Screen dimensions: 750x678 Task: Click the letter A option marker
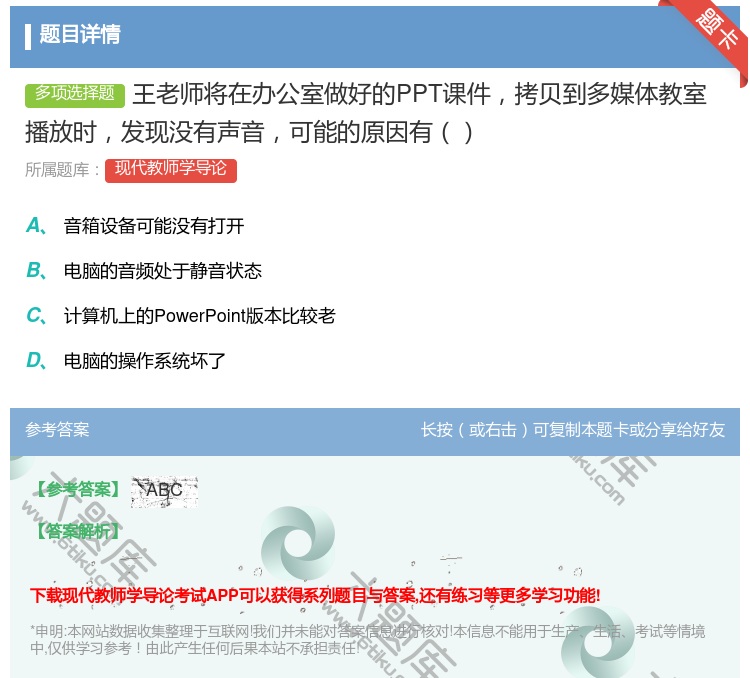tap(36, 226)
